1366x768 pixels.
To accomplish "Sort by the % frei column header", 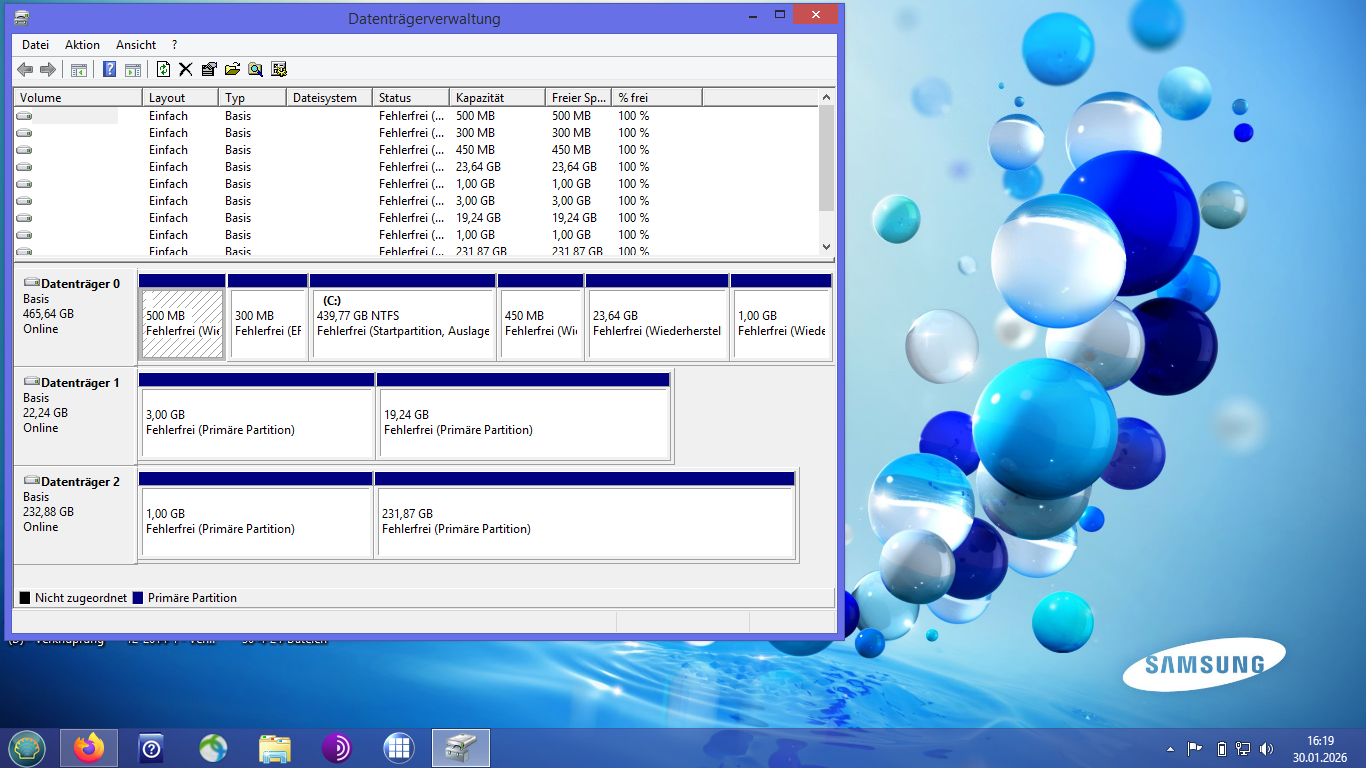I will coord(657,98).
